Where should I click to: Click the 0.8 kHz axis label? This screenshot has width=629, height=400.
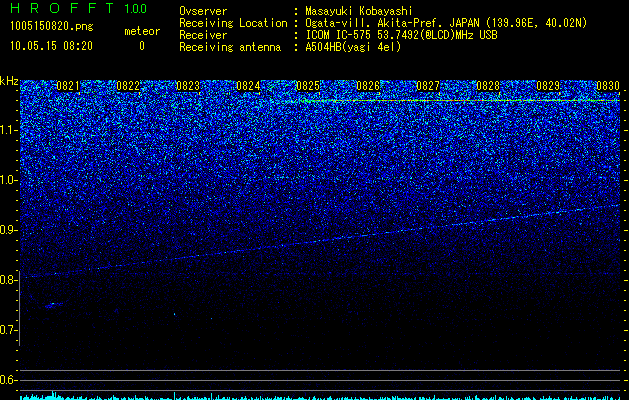click(9, 280)
